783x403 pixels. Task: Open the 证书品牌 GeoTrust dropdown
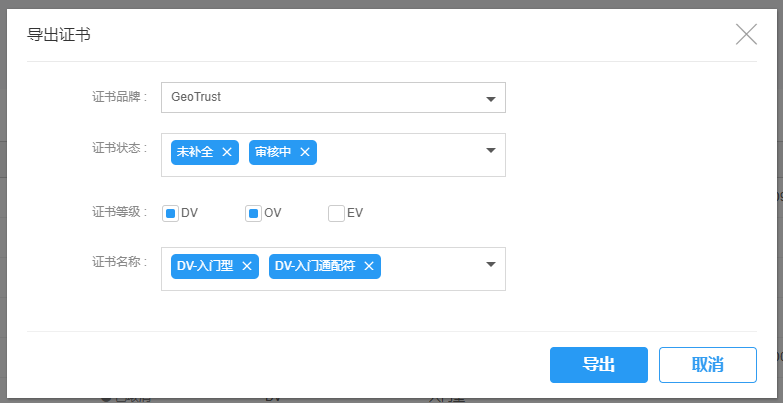(491, 98)
